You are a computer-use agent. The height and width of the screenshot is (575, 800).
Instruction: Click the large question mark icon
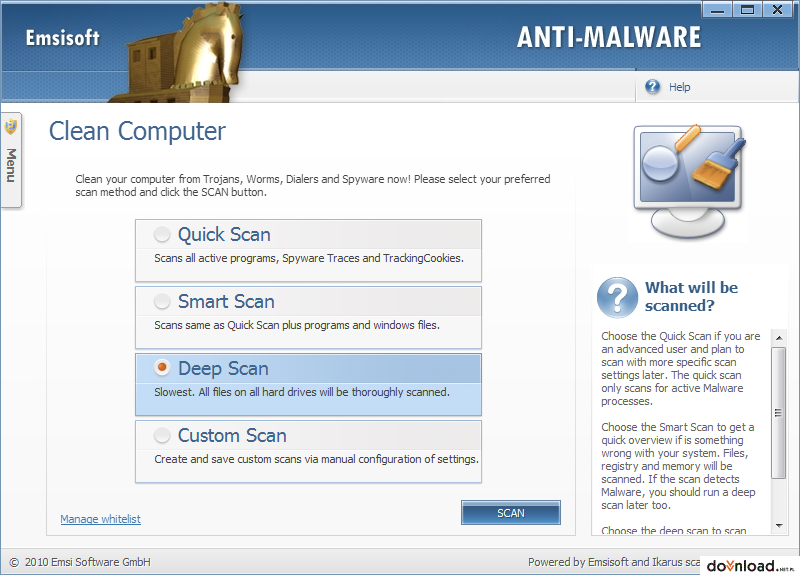(x=617, y=297)
